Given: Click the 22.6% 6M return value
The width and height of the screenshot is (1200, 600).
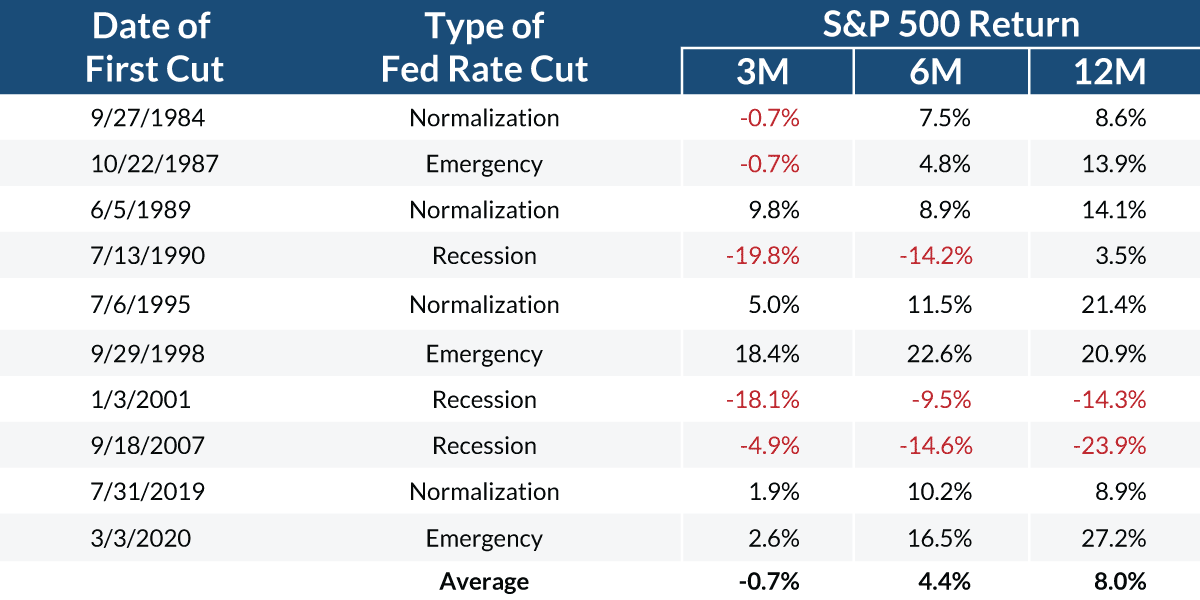Looking at the screenshot, I should pos(943,354).
